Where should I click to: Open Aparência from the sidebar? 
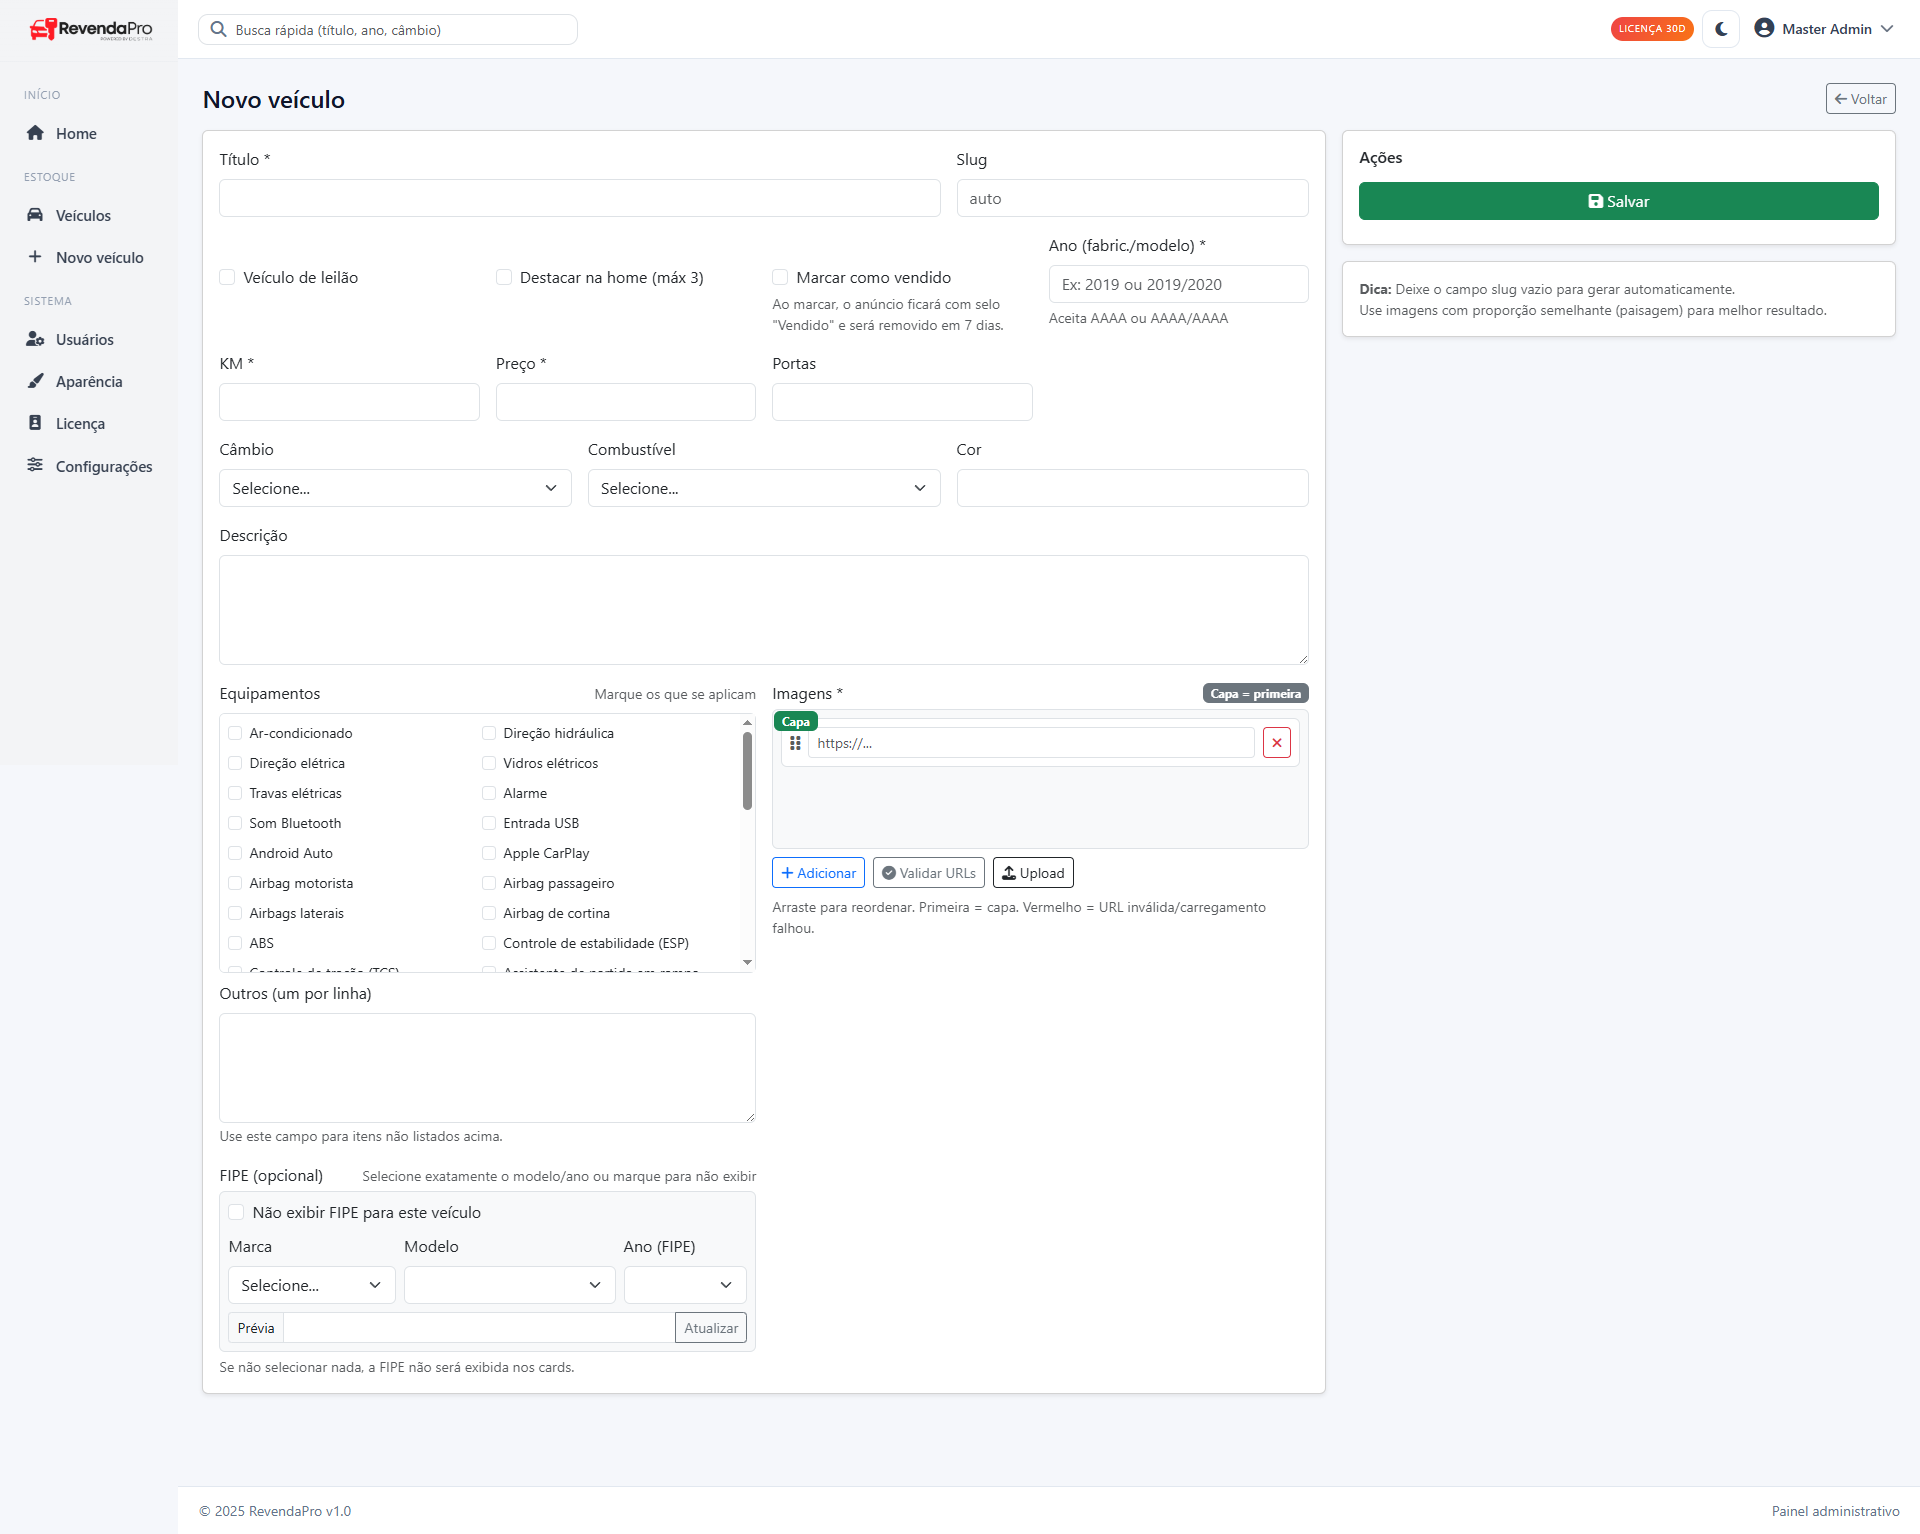88,382
